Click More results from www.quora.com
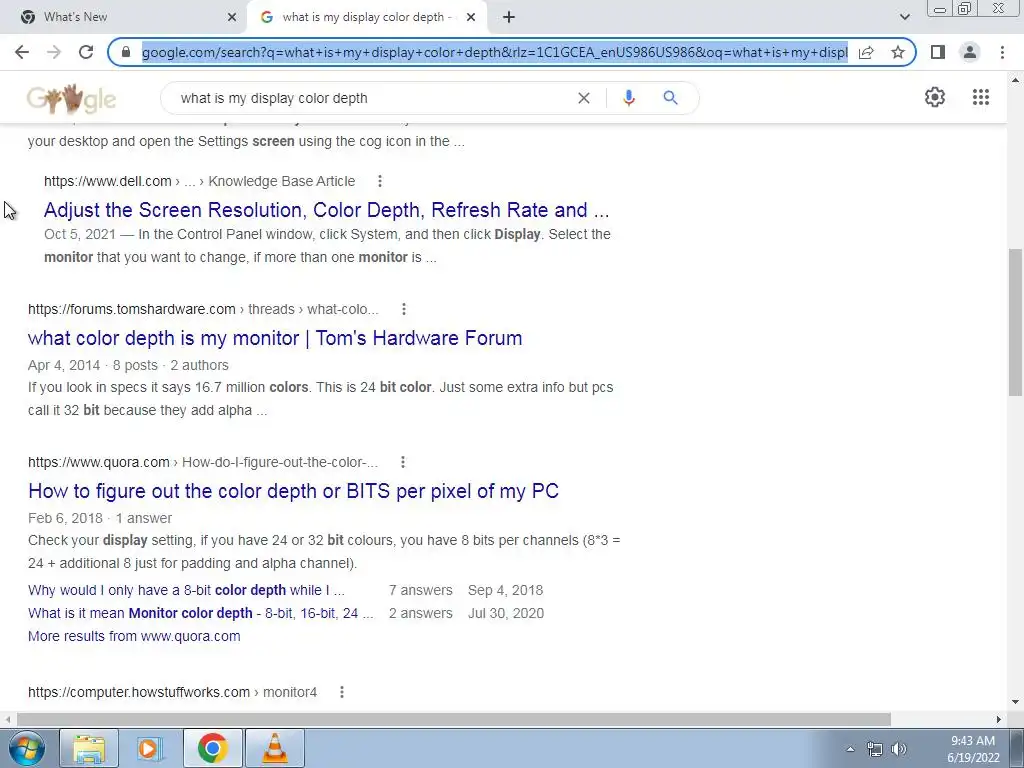 (134, 636)
